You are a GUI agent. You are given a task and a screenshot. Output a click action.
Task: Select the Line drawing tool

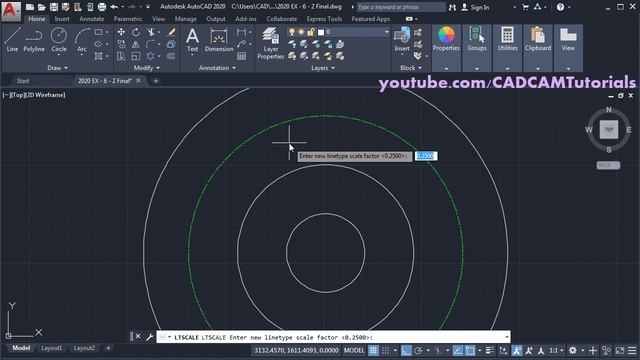click(x=12, y=40)
